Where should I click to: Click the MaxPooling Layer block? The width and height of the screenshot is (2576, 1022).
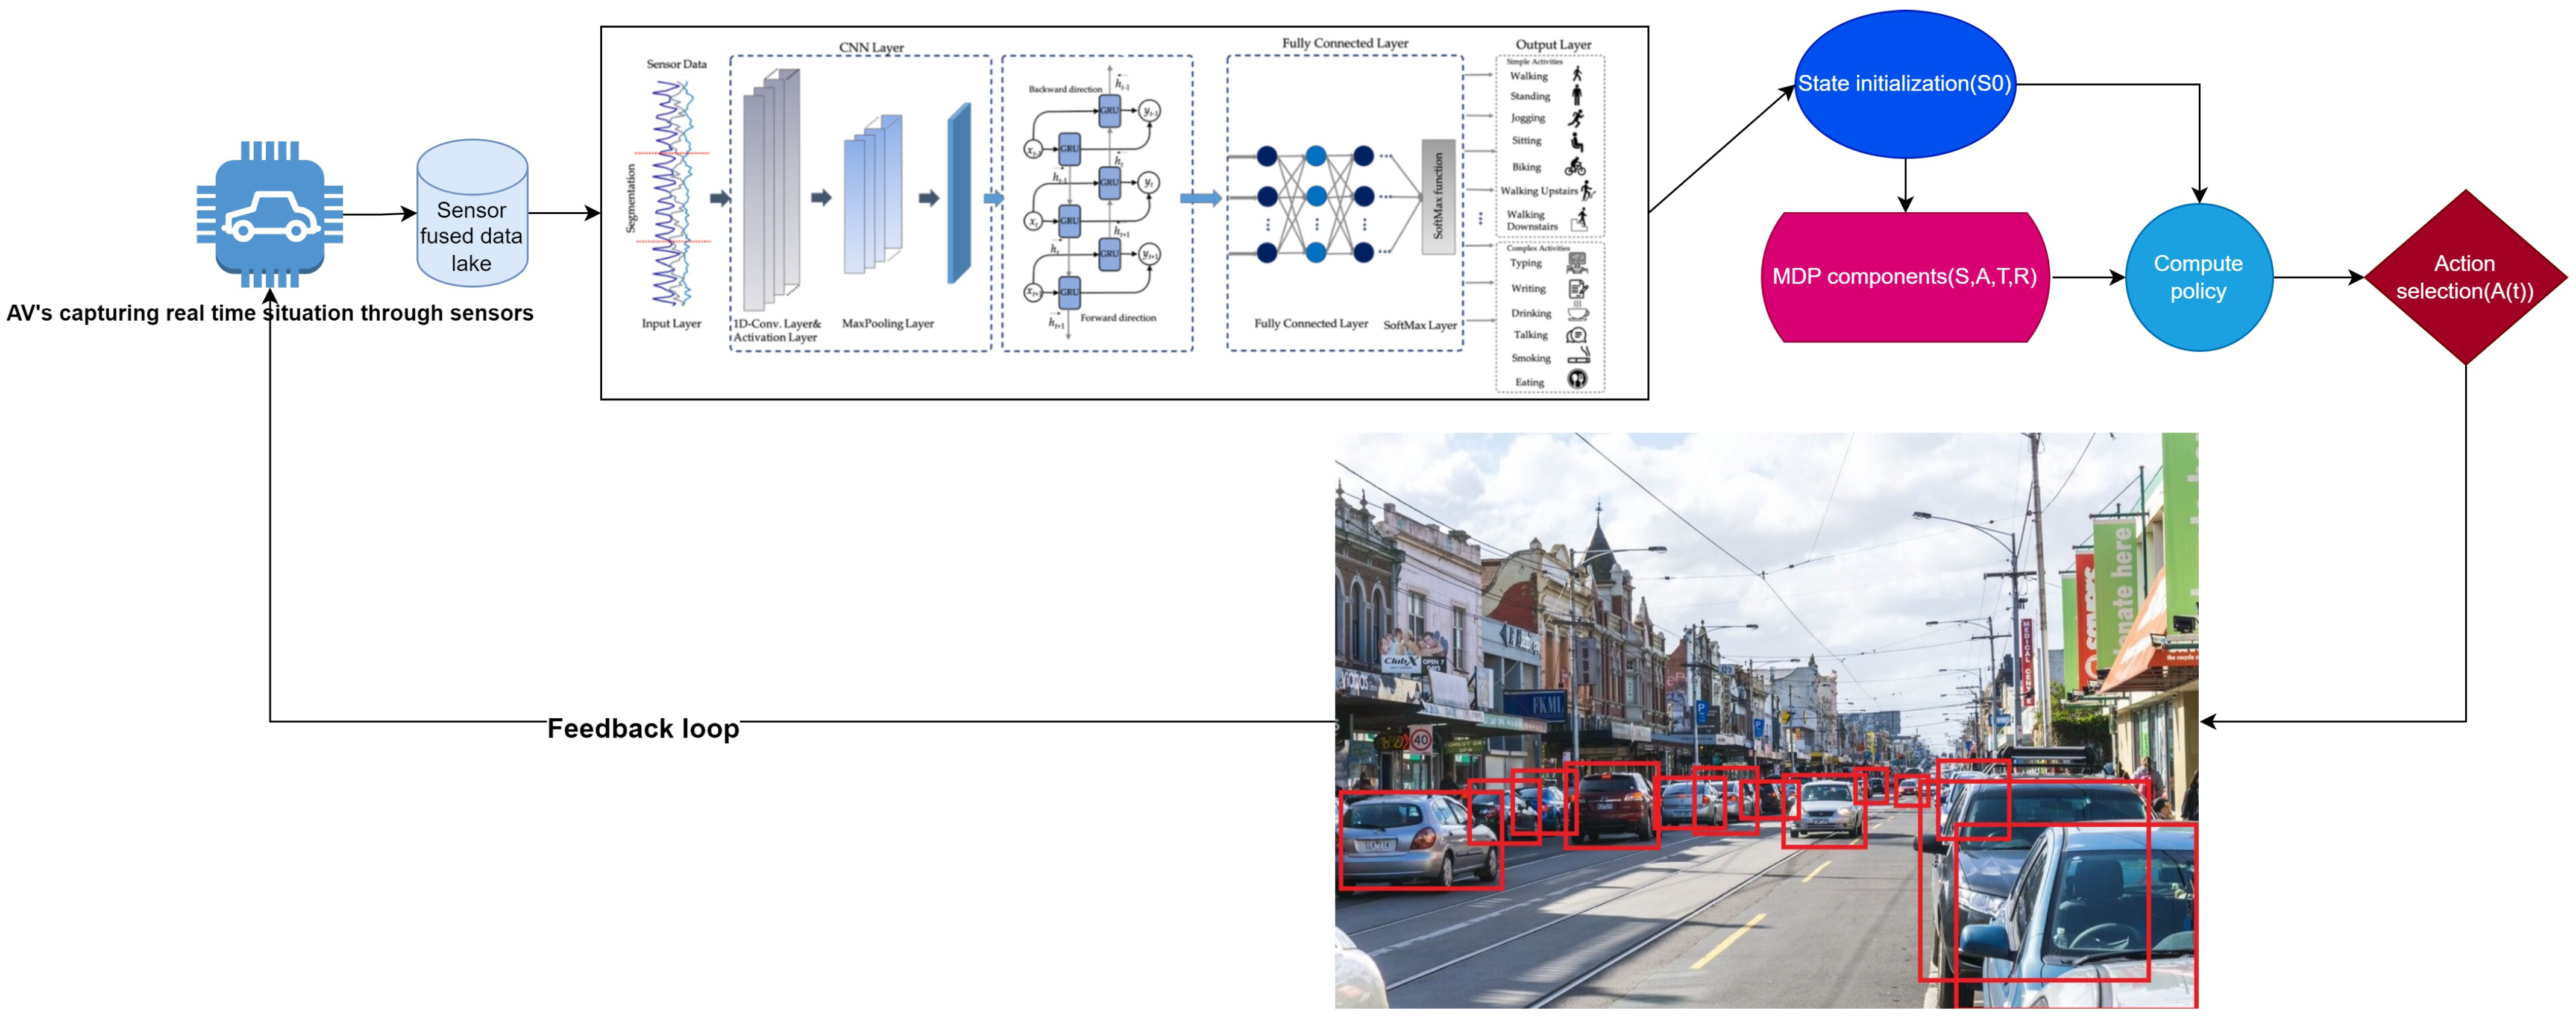(x=873, y=194)
